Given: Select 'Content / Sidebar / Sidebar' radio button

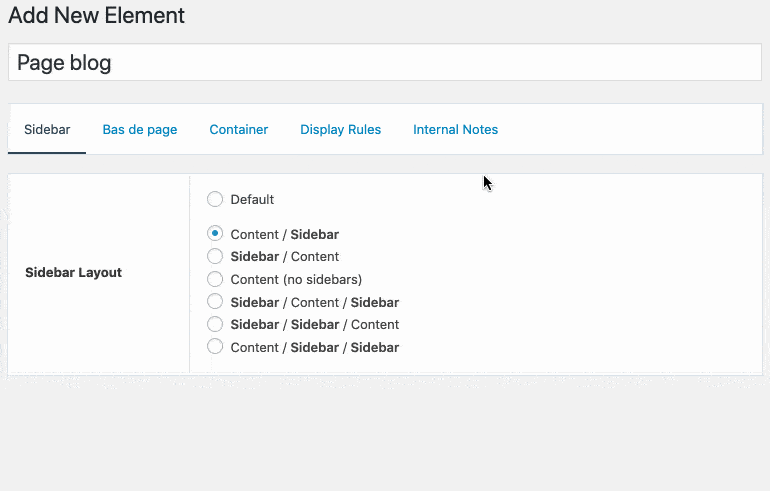Looking at the screenshot, I should coord(215,347).
